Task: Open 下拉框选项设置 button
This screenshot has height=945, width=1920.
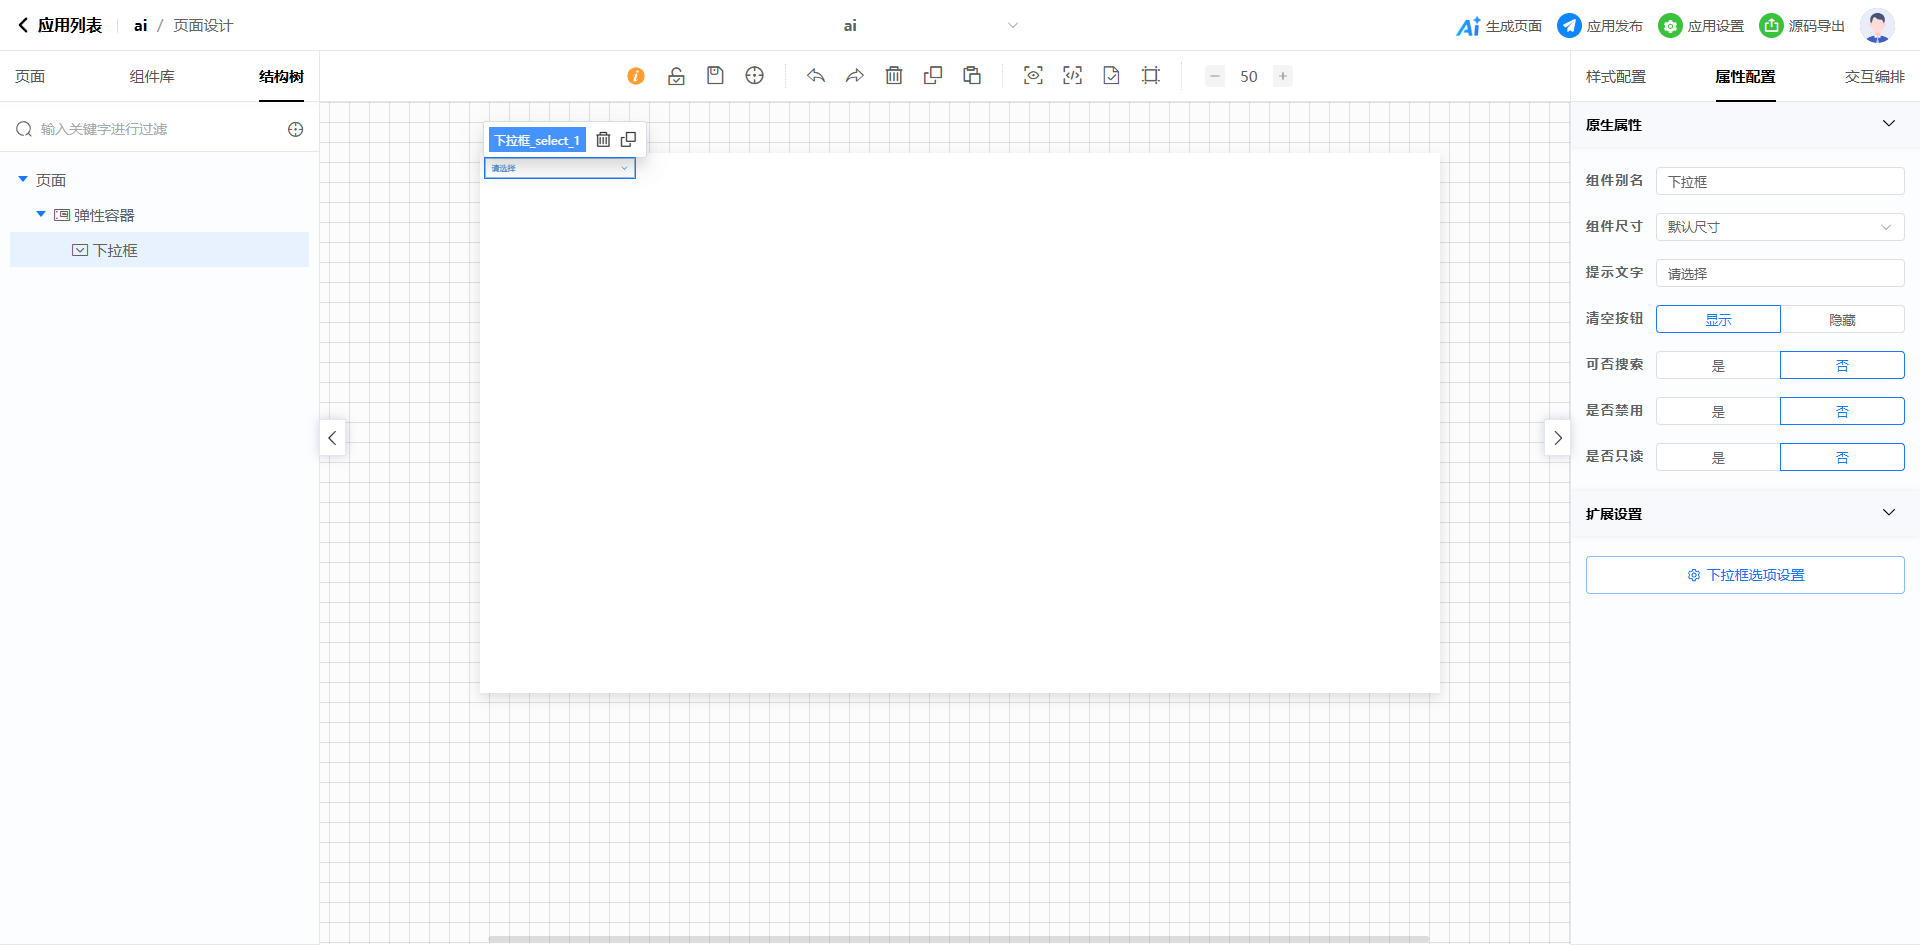Action: point(1745,575)
